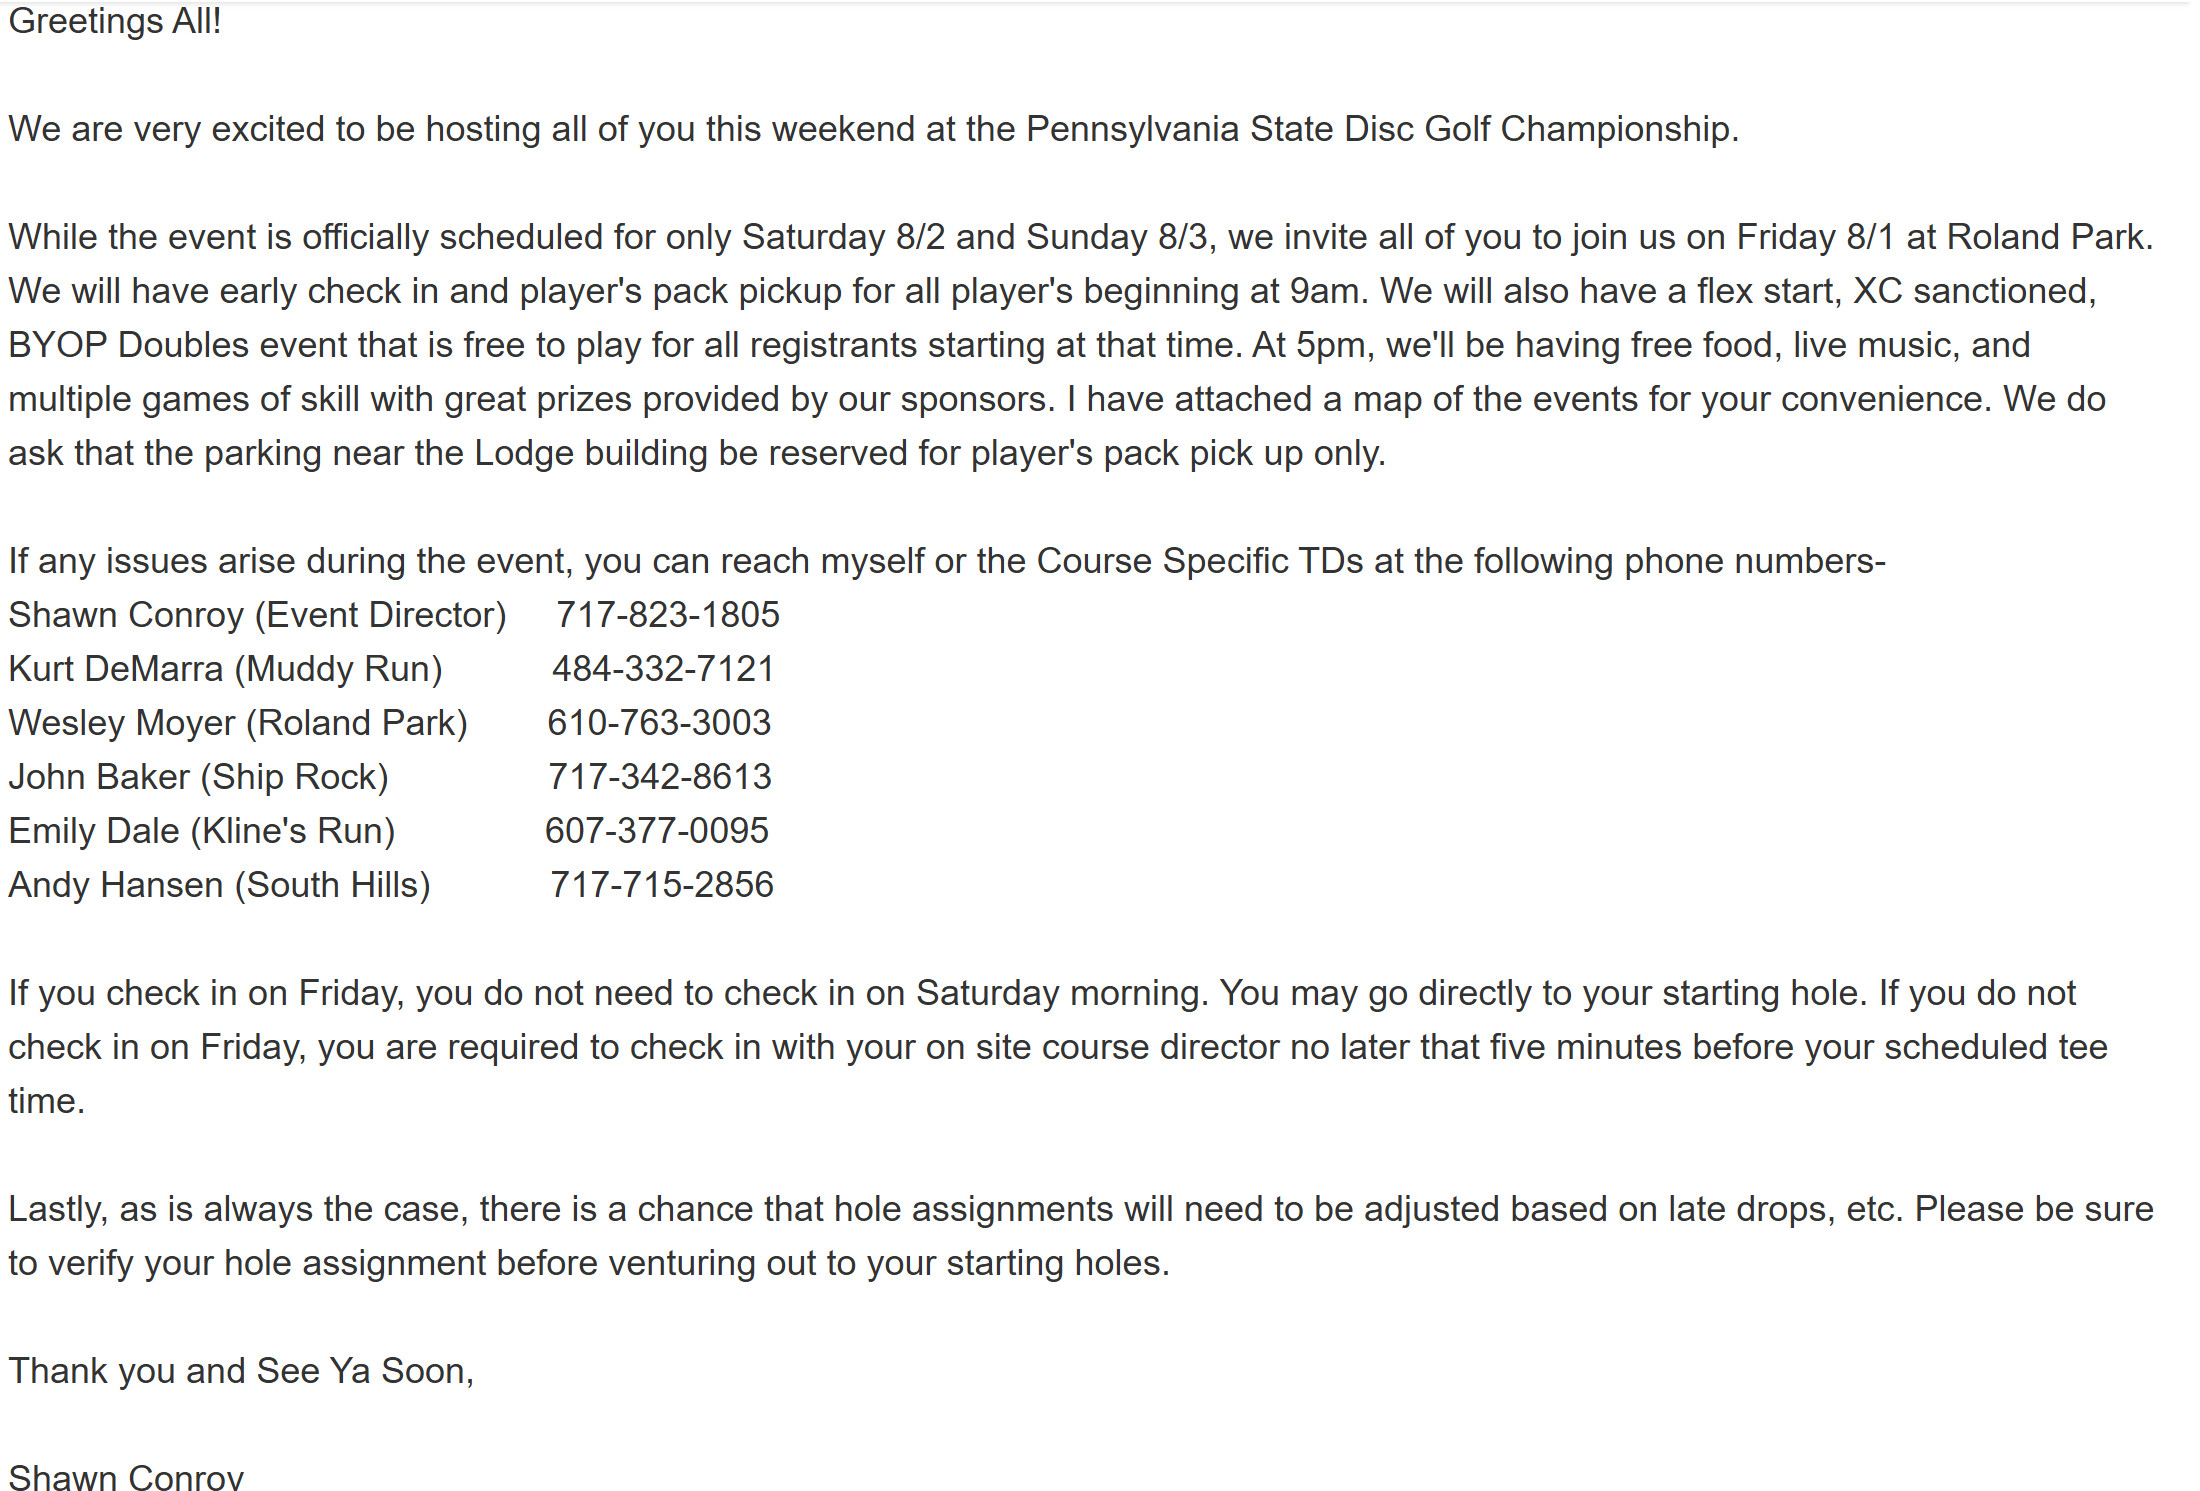Click John Baker's phone number 717-342-8613
Image resolution: width=2200 pixels, height=1491 pixels.
click(660, 777)
